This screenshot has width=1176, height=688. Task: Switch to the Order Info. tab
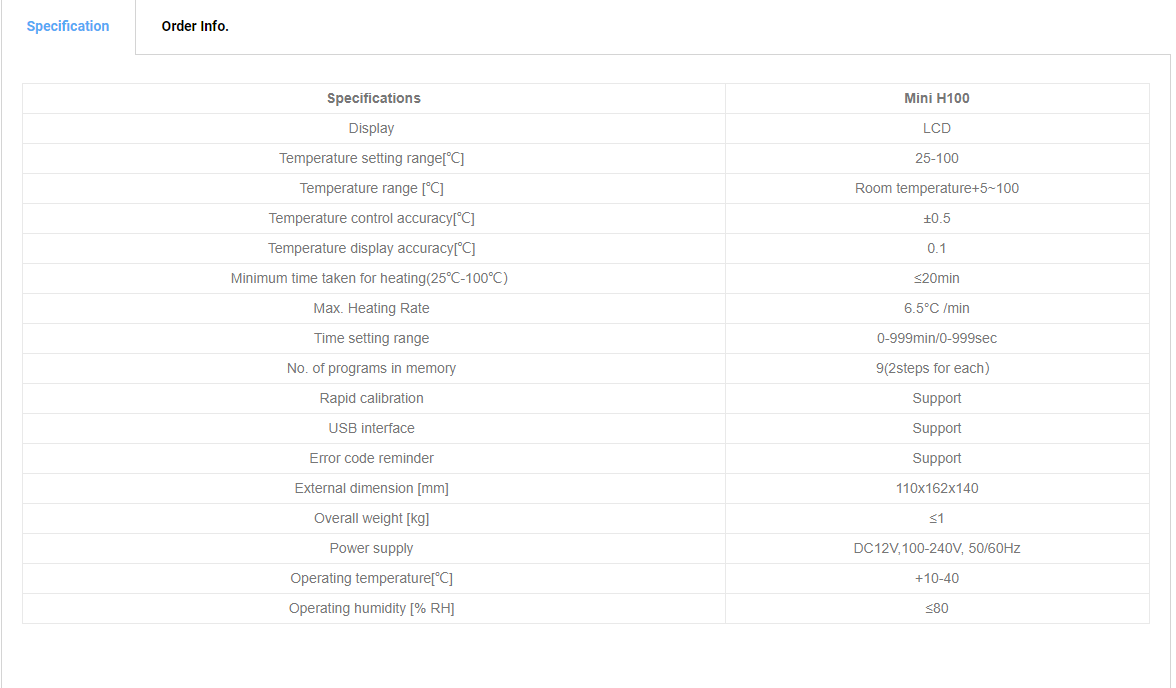pyautogui.click(x=195, y=26)
